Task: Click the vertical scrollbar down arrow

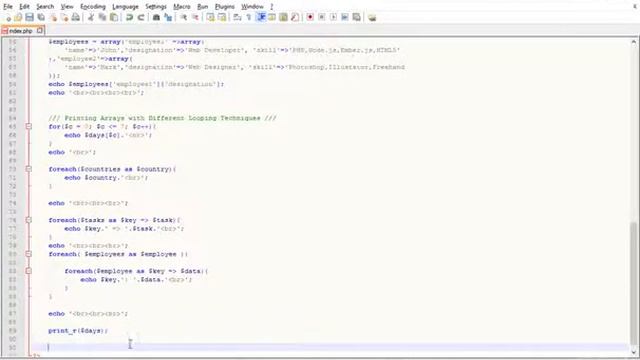Action: click(x=633, y=352)
